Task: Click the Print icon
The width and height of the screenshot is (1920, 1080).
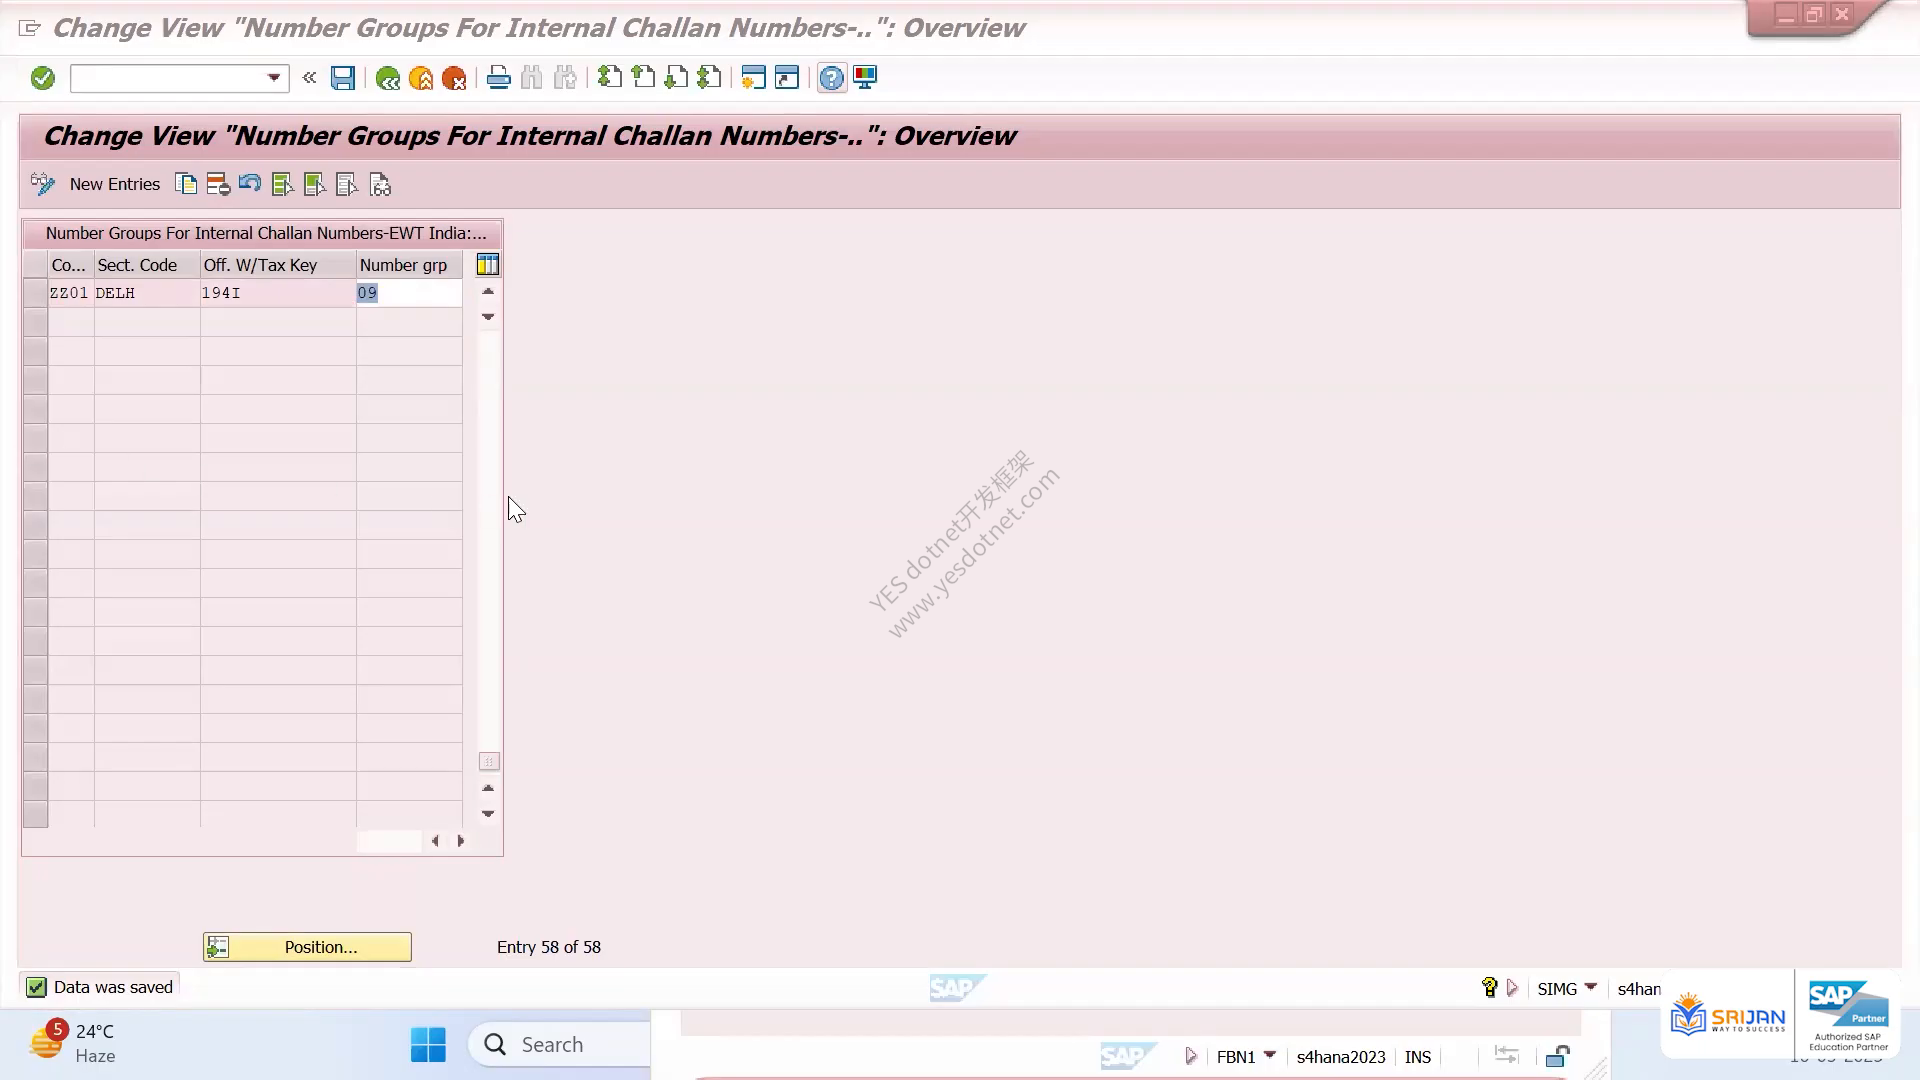Action: [498, 78]
